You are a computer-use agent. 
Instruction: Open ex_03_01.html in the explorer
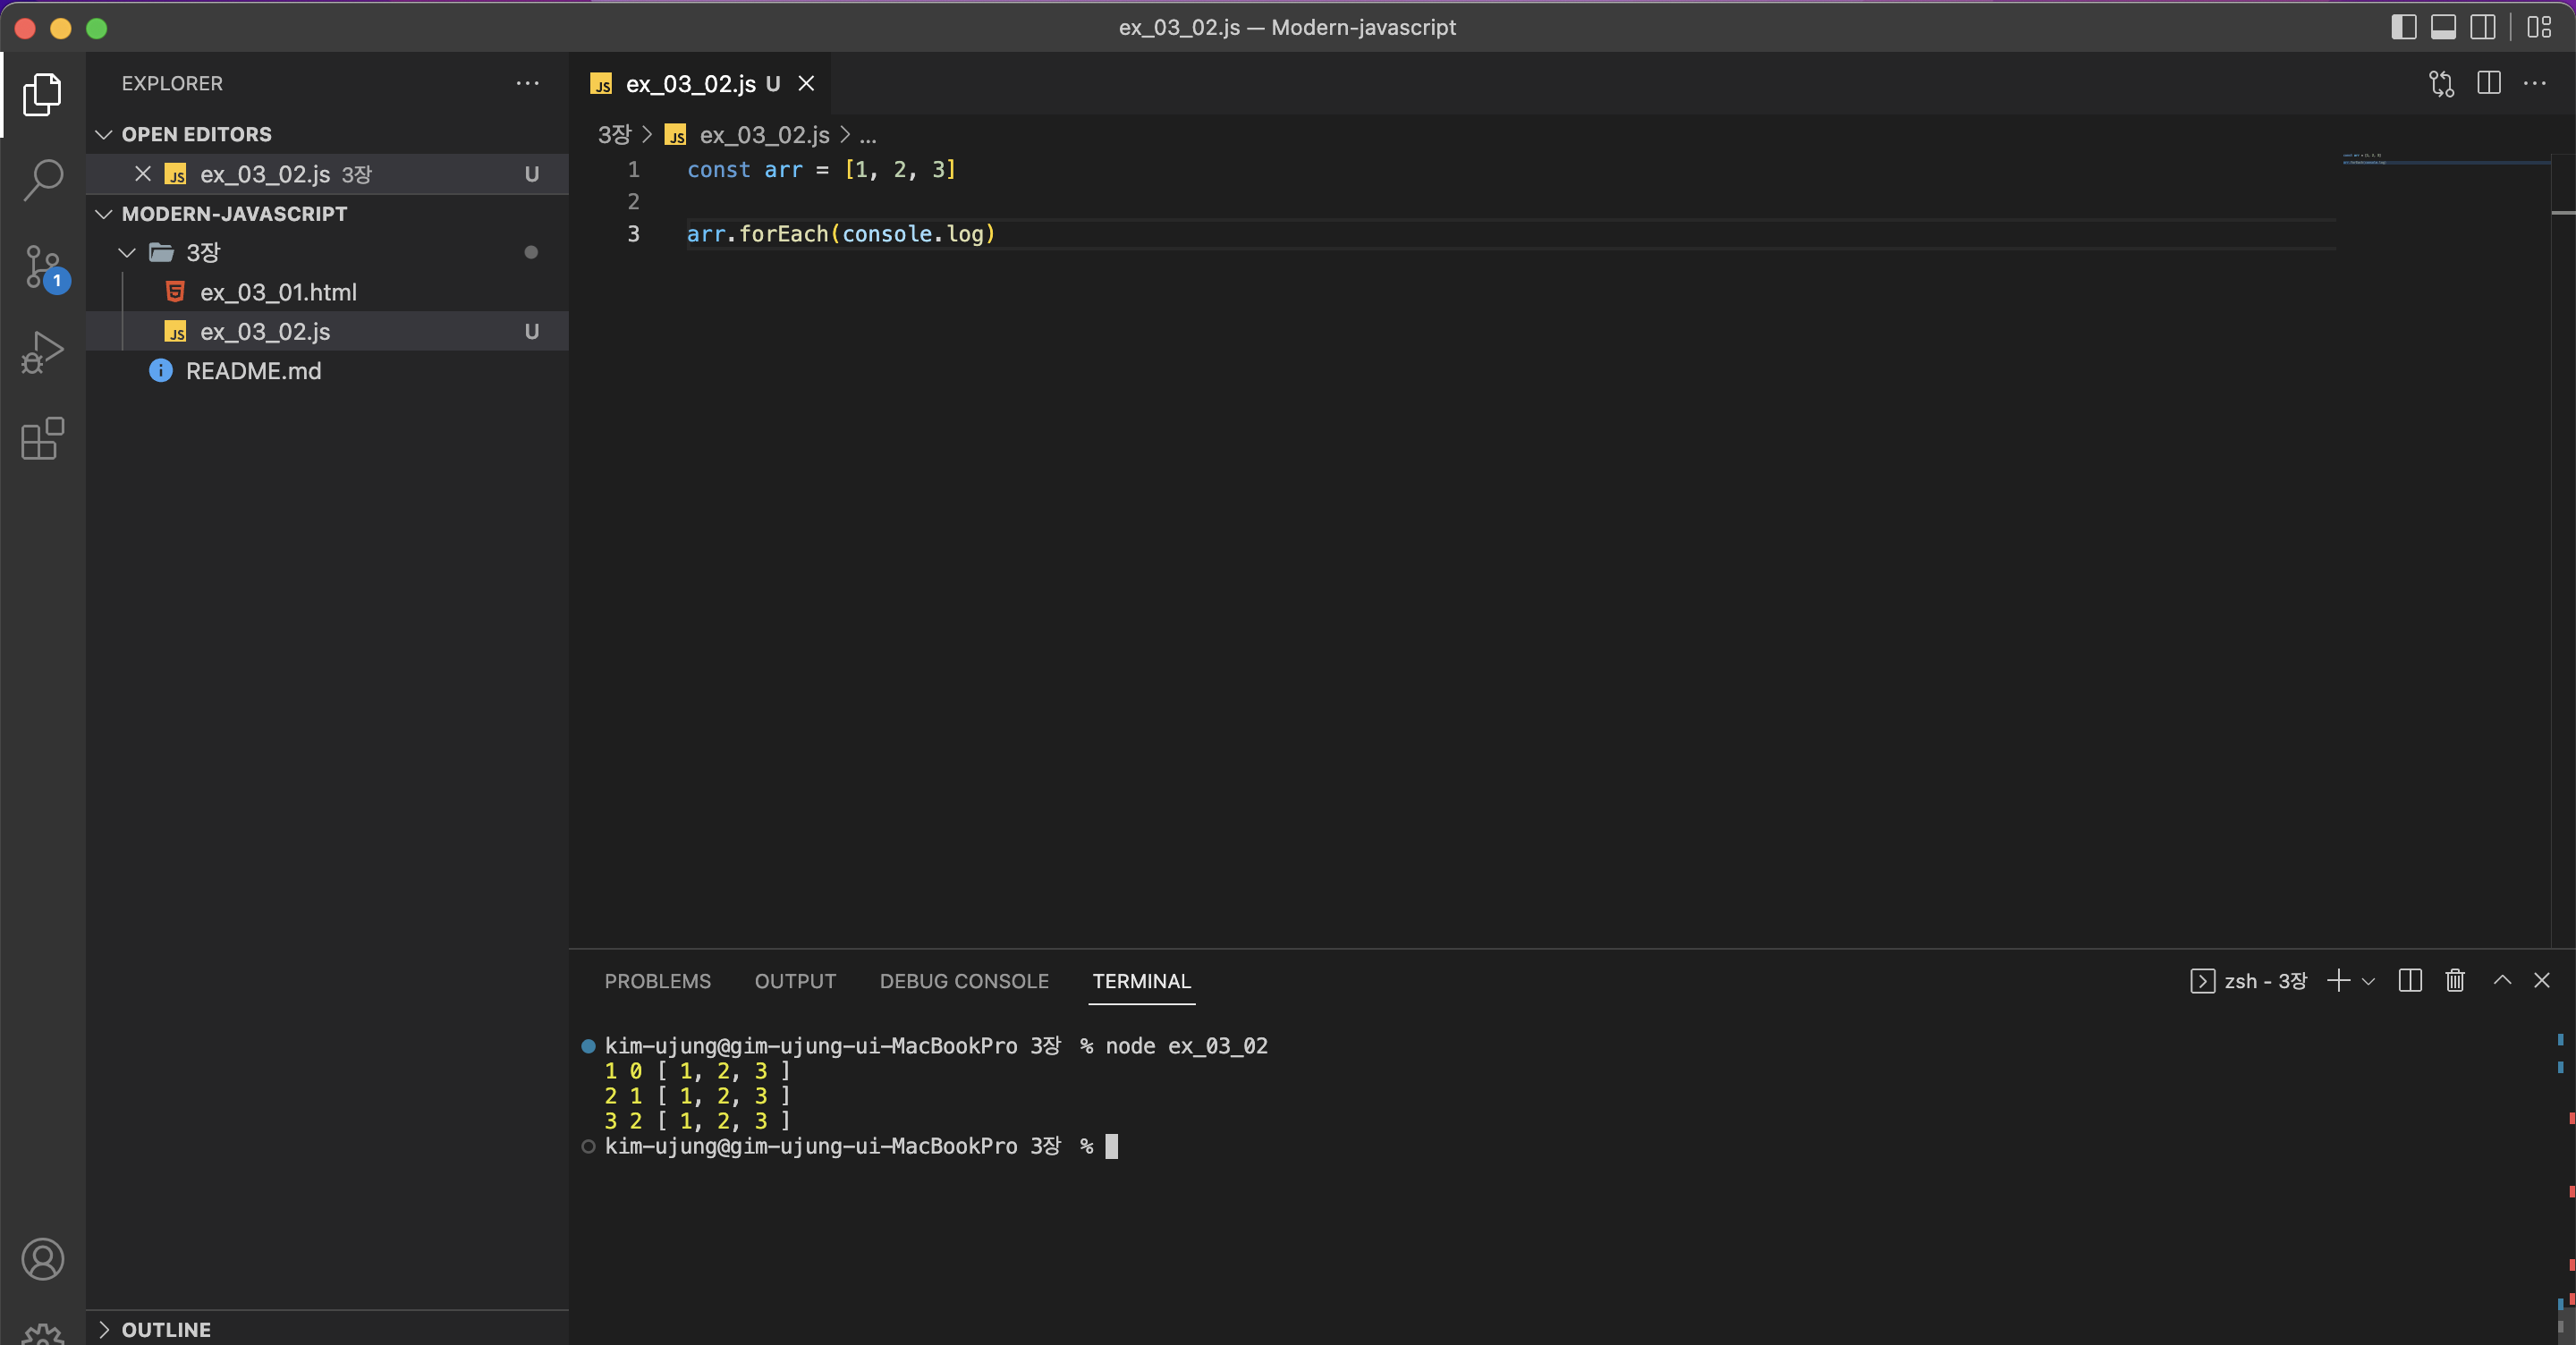click(x=278, y=292)
